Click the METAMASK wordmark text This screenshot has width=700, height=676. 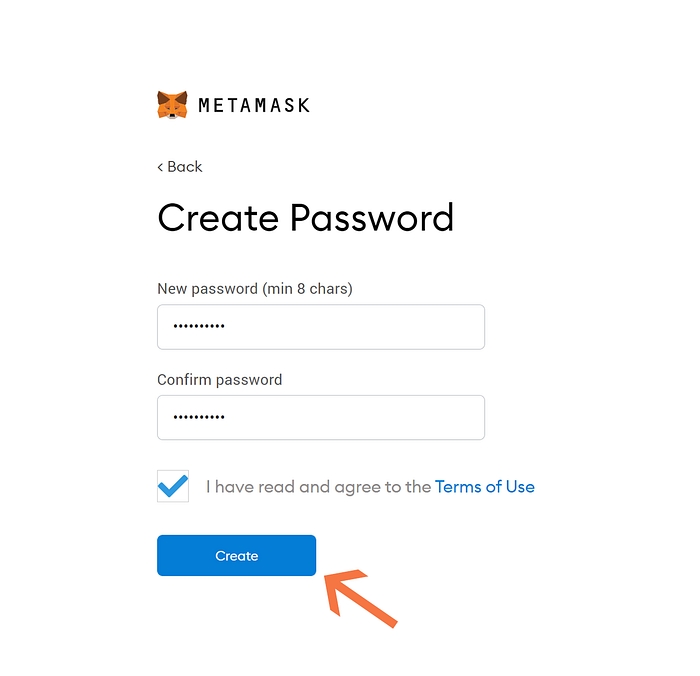[254, 105]
